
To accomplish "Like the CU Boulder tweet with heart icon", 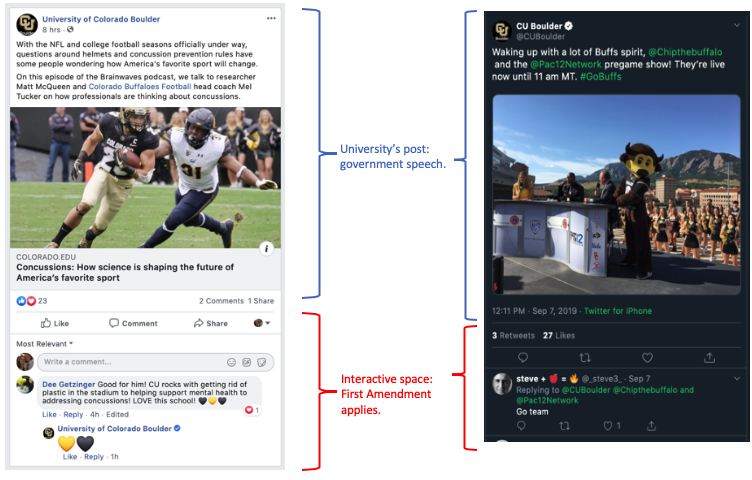I will 647,358.
